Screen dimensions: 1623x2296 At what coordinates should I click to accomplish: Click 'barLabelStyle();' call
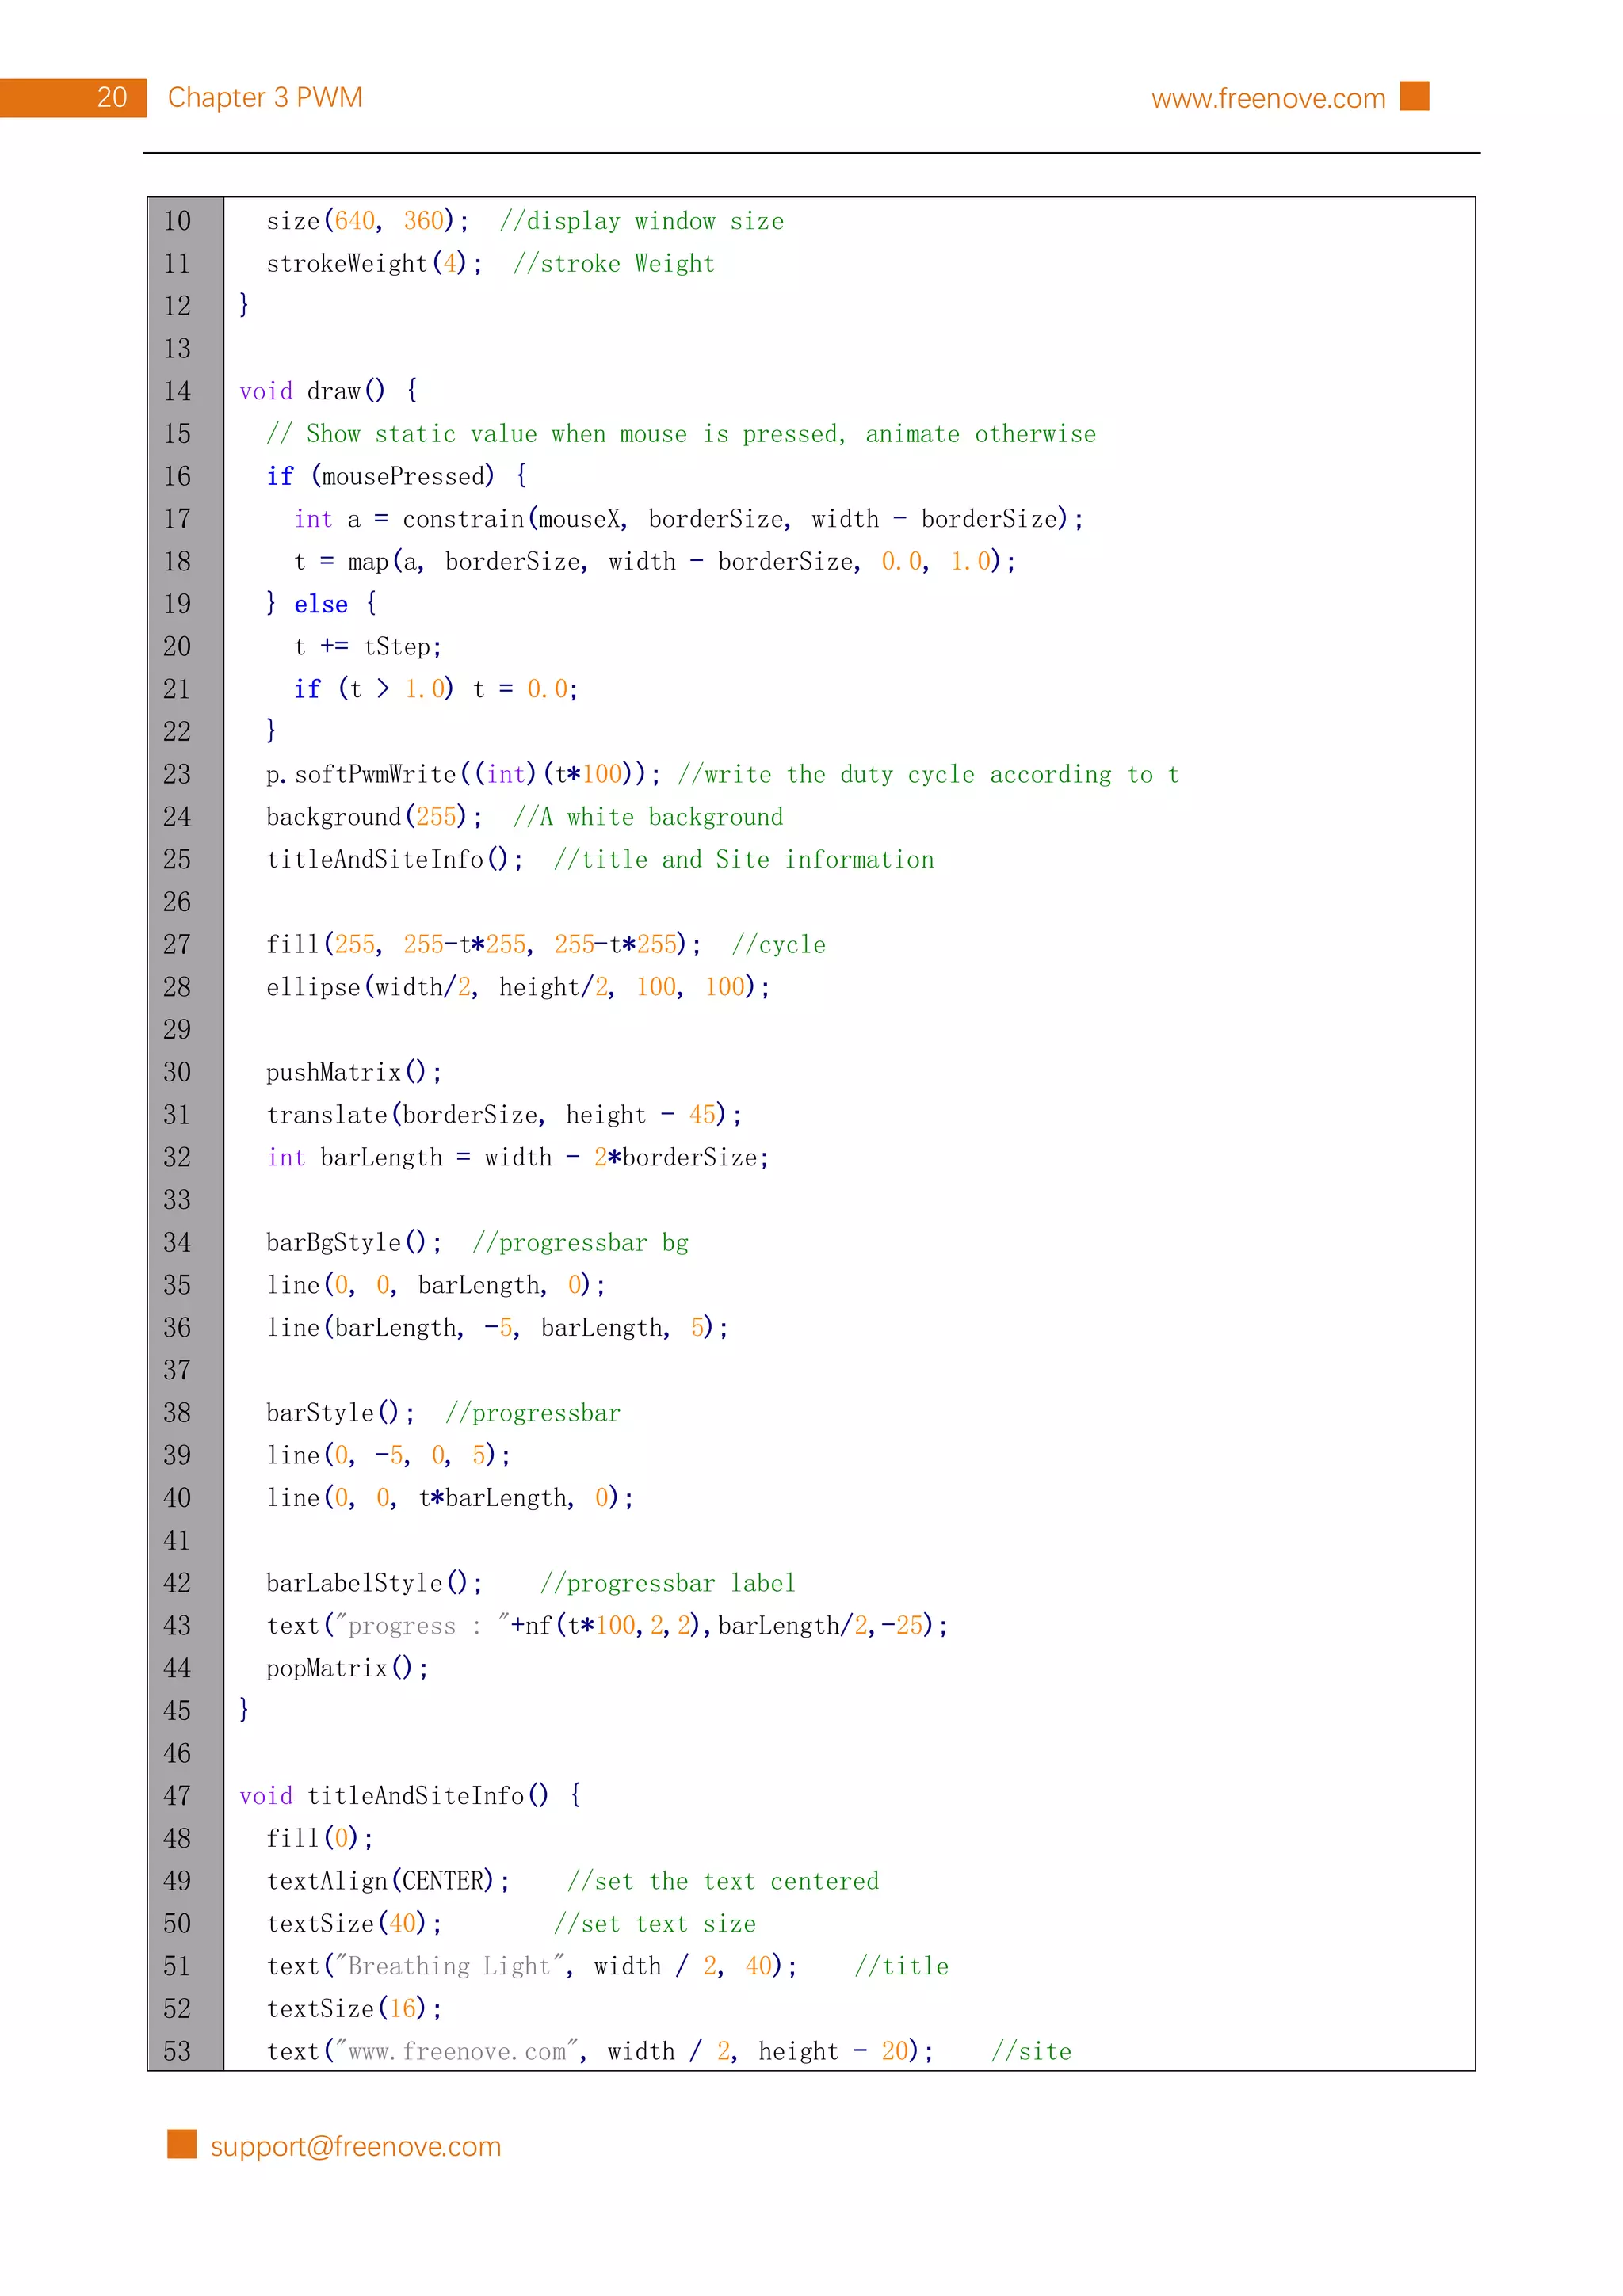coord(374,1583)
